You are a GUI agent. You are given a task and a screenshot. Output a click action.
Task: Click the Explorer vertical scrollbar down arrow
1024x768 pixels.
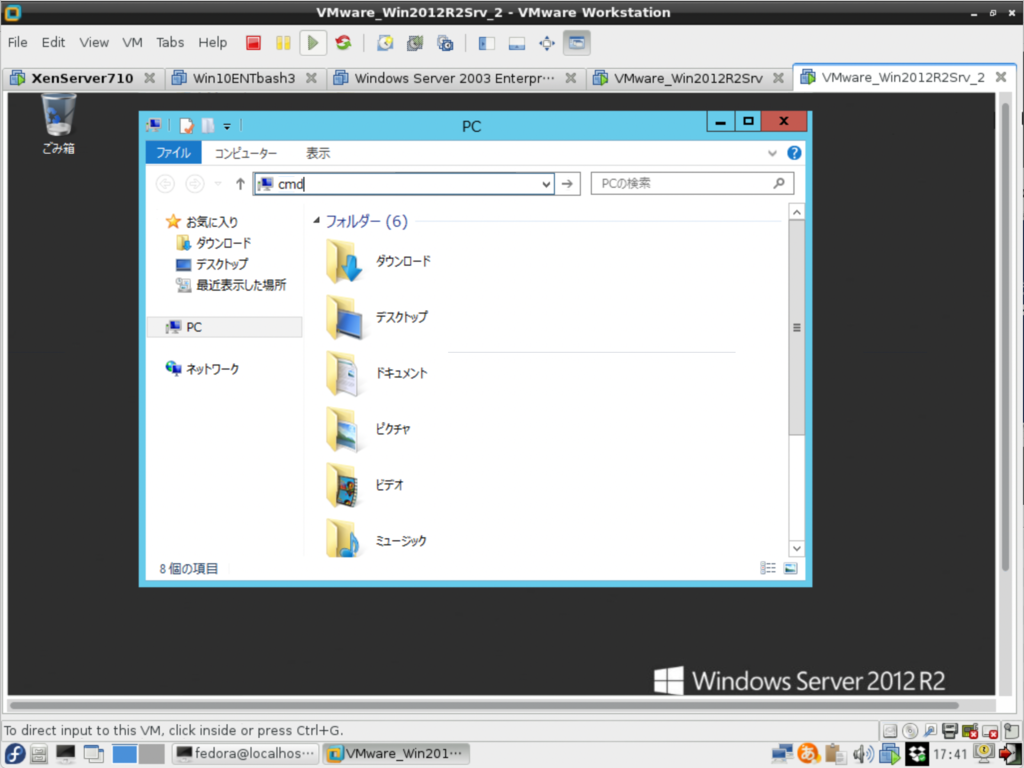coord(796,549)
